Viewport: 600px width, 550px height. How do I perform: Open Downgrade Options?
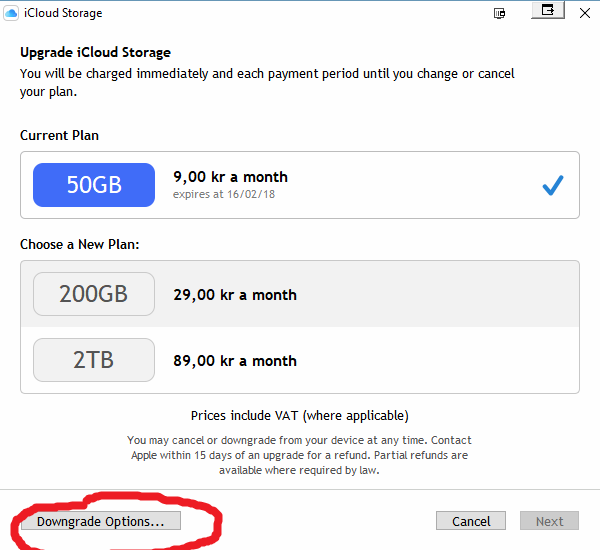tap(100, 521)
